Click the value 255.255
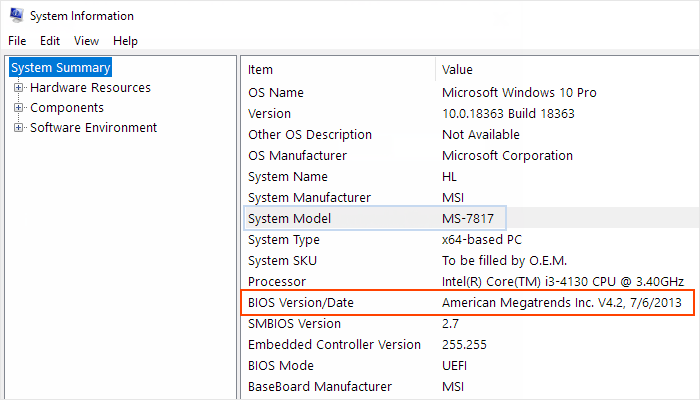This screenshot has width=700, height=400. click(464, 344)
